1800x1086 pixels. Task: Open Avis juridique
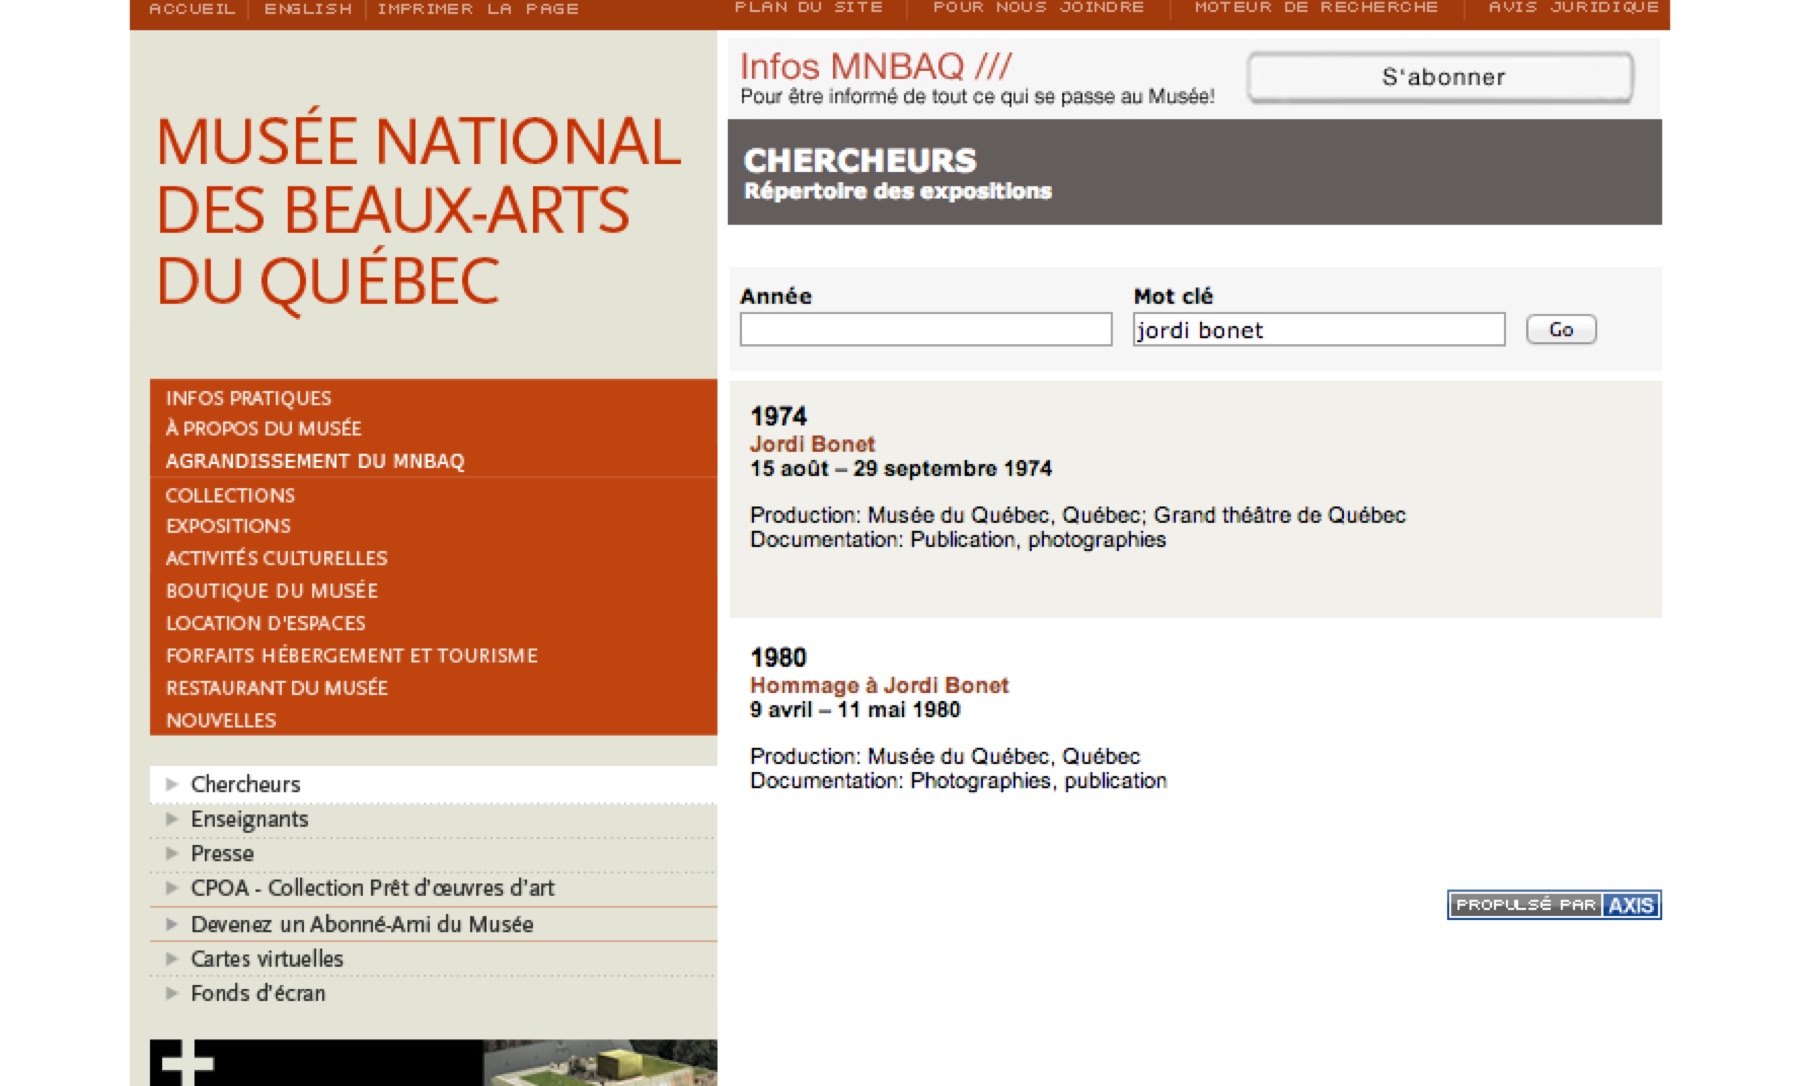[1573, 8]
